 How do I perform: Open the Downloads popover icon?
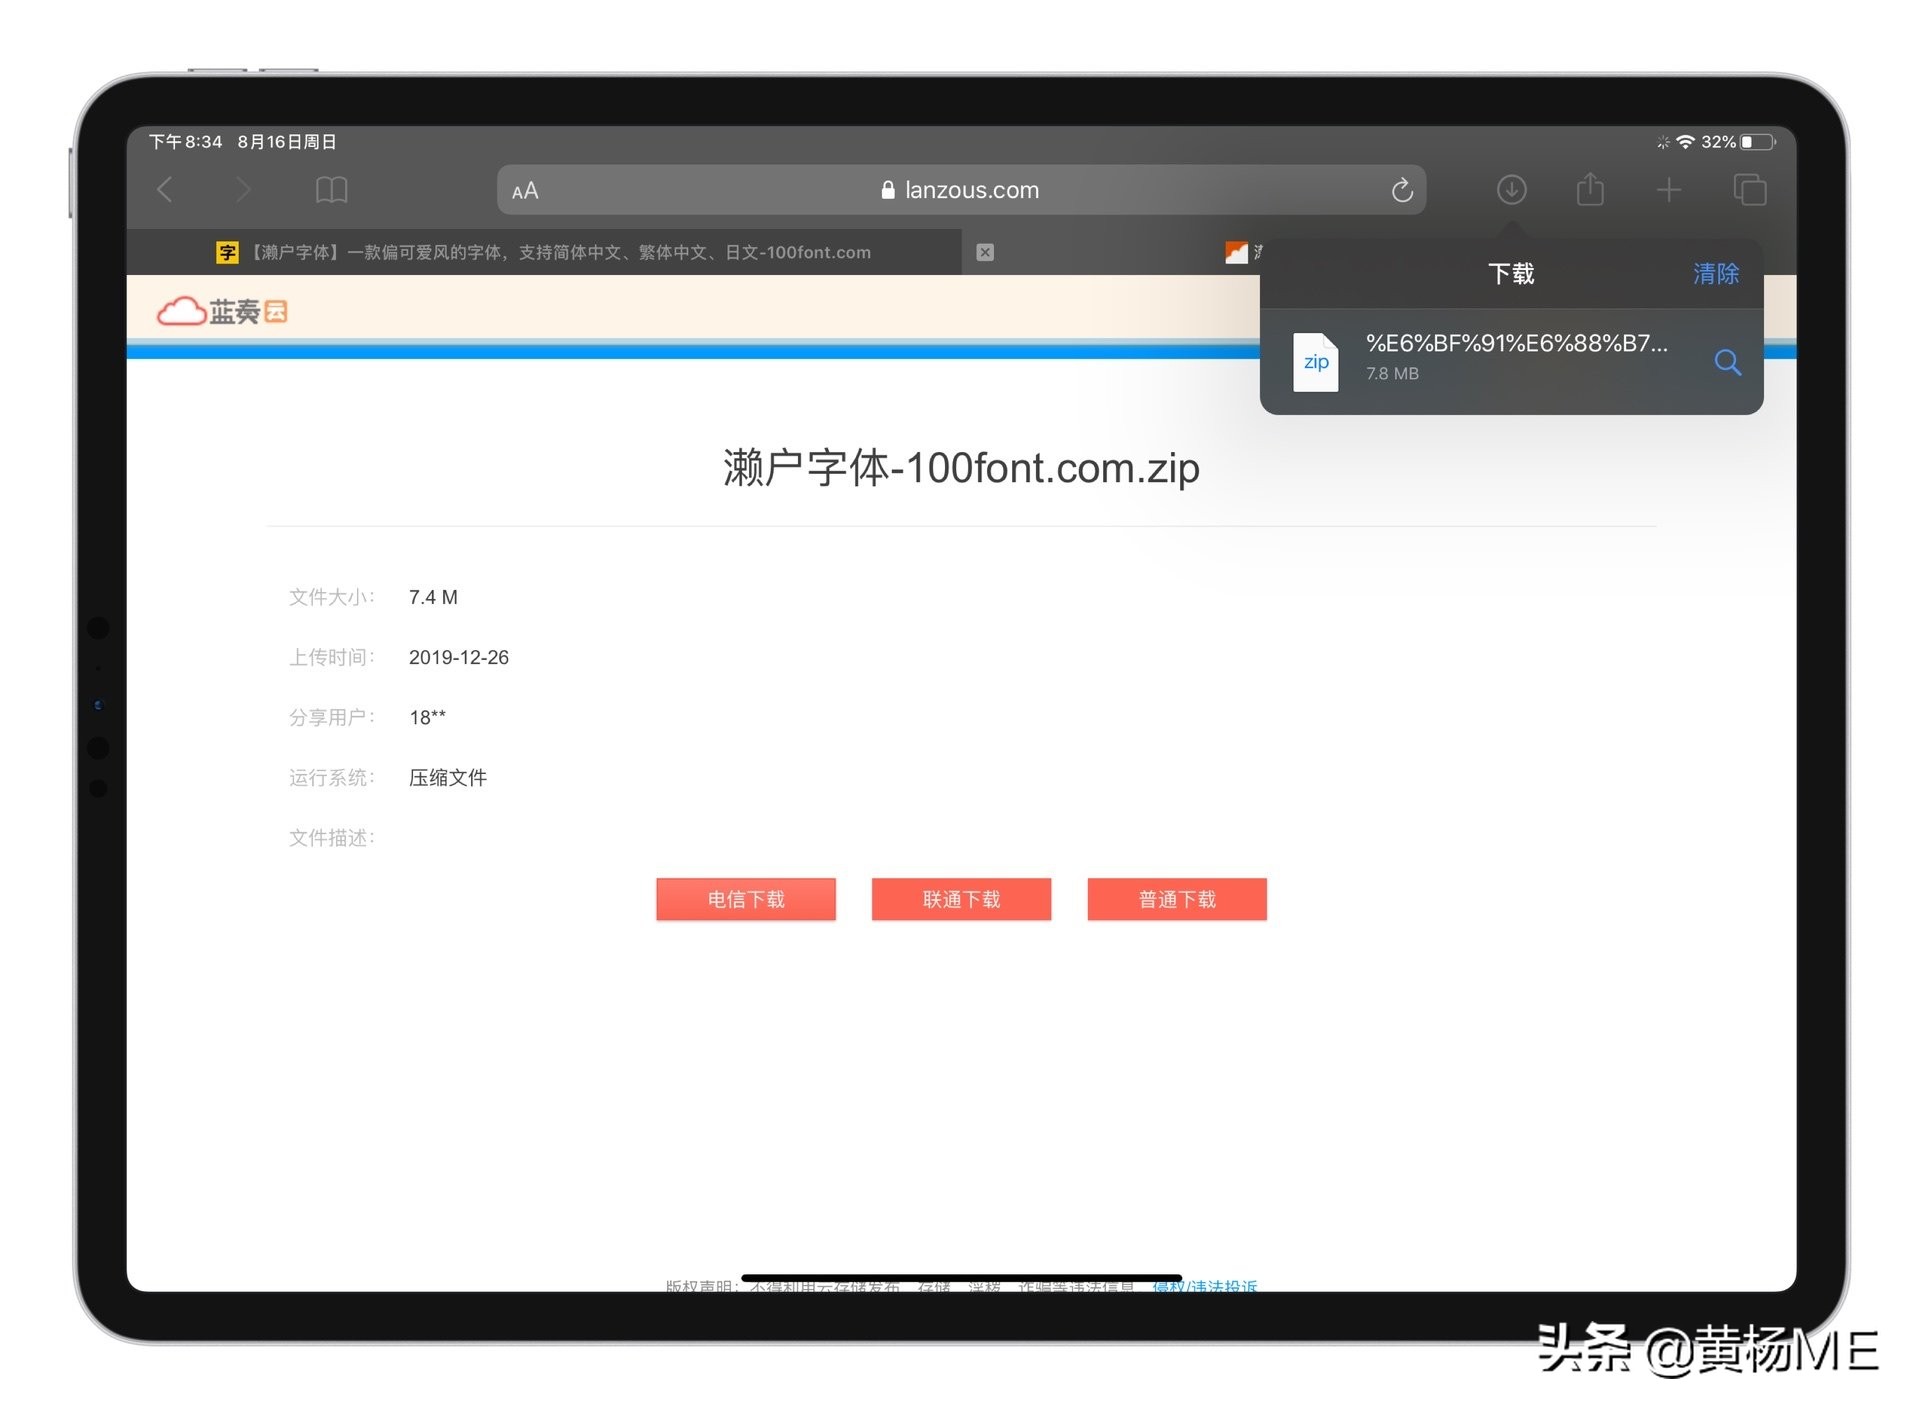[1512, 190]
